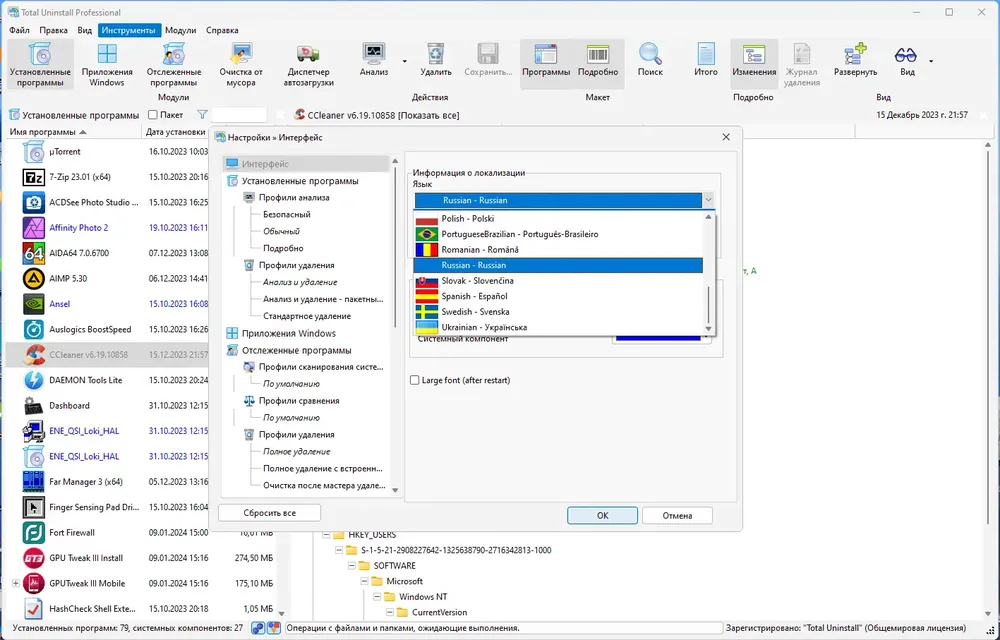Choose Romanian - Română language

pos(559,250)
